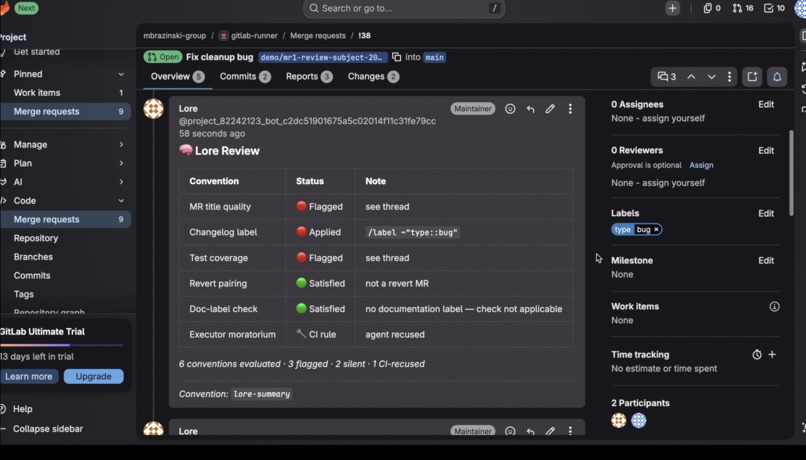This screenshot has height=460, width=806.
Task: Click the Search or go to field
Action: pos(404,8)
